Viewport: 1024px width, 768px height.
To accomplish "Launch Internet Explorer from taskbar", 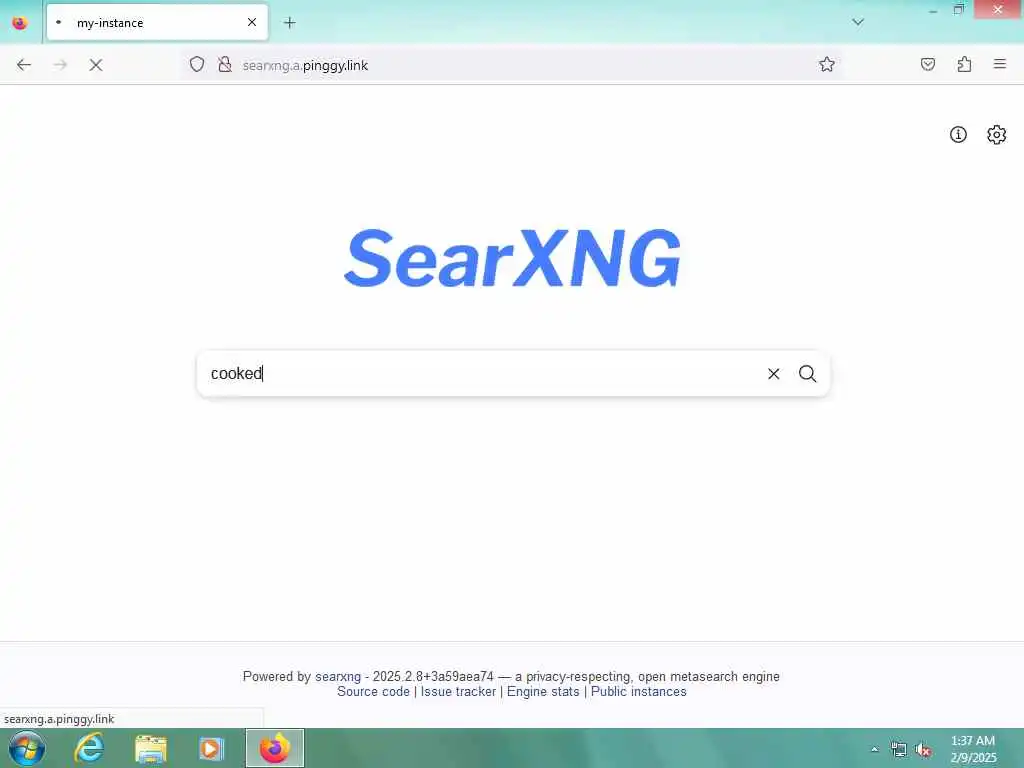I will (89, 748).
